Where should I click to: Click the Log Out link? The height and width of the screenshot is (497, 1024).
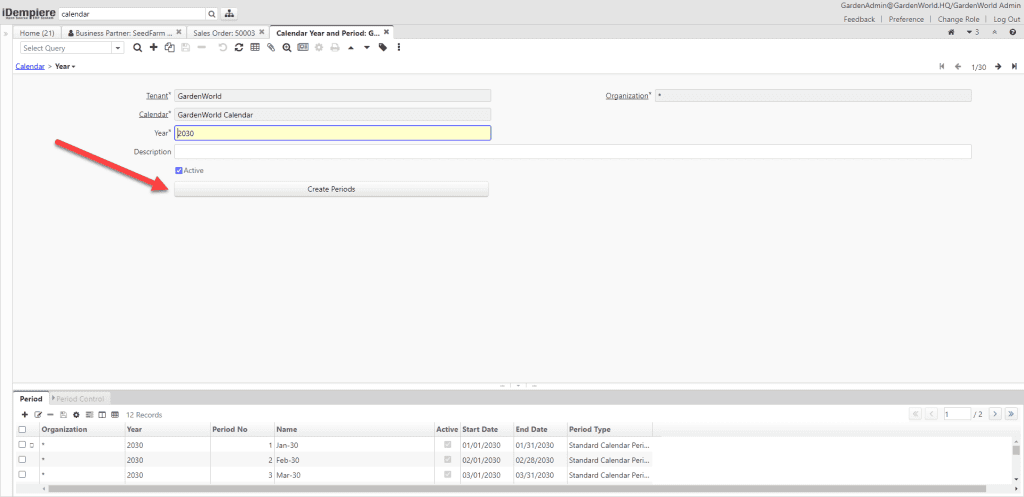click(1006, 19)
